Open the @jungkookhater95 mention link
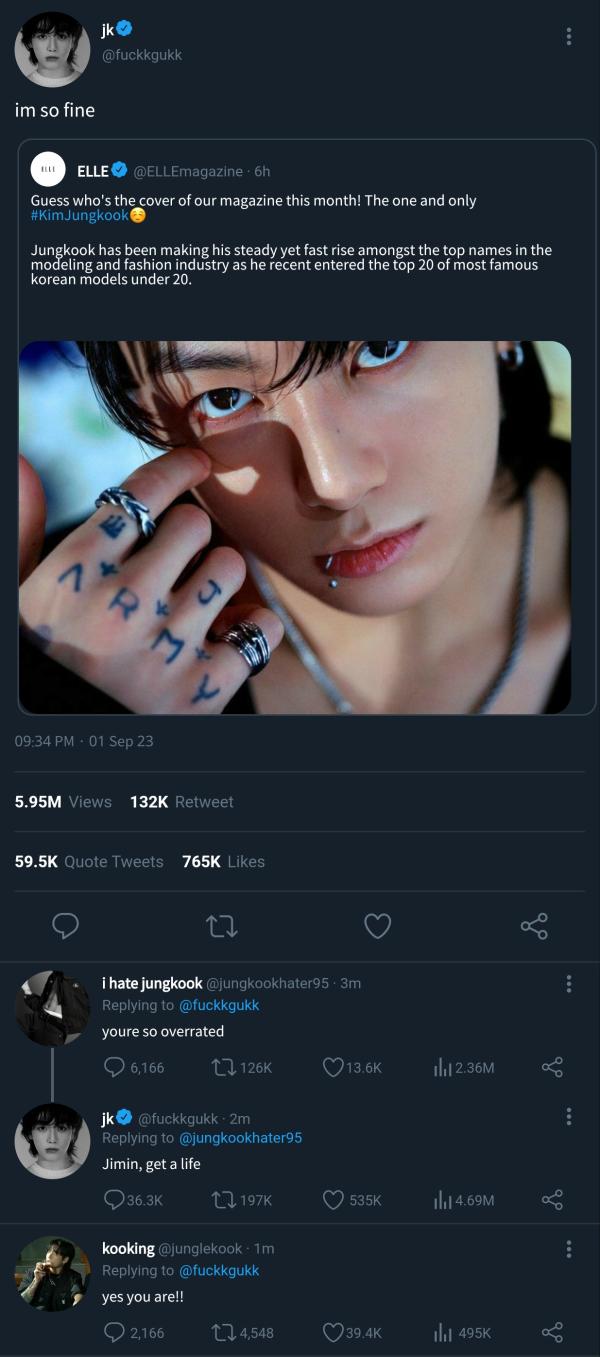 tap(240, 1138)
